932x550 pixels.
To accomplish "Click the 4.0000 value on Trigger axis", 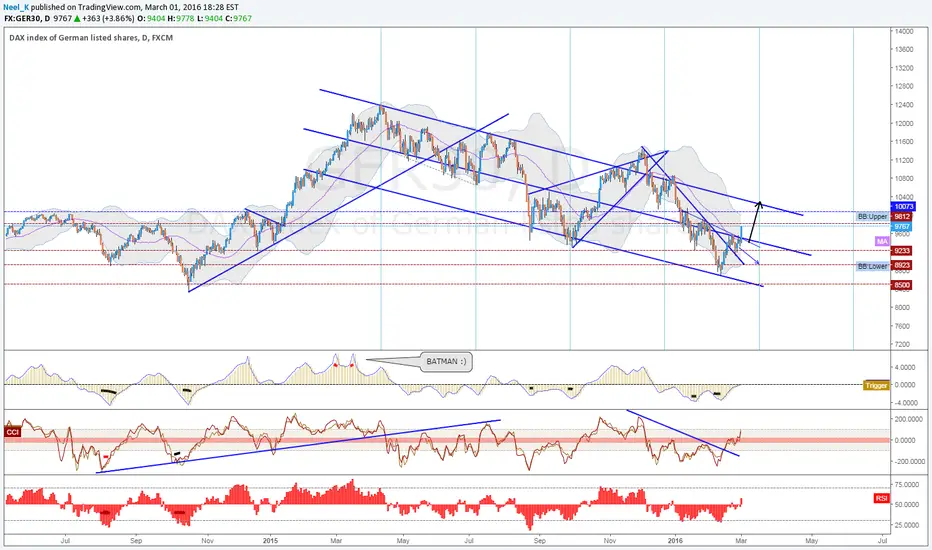I will coord(905,367).
